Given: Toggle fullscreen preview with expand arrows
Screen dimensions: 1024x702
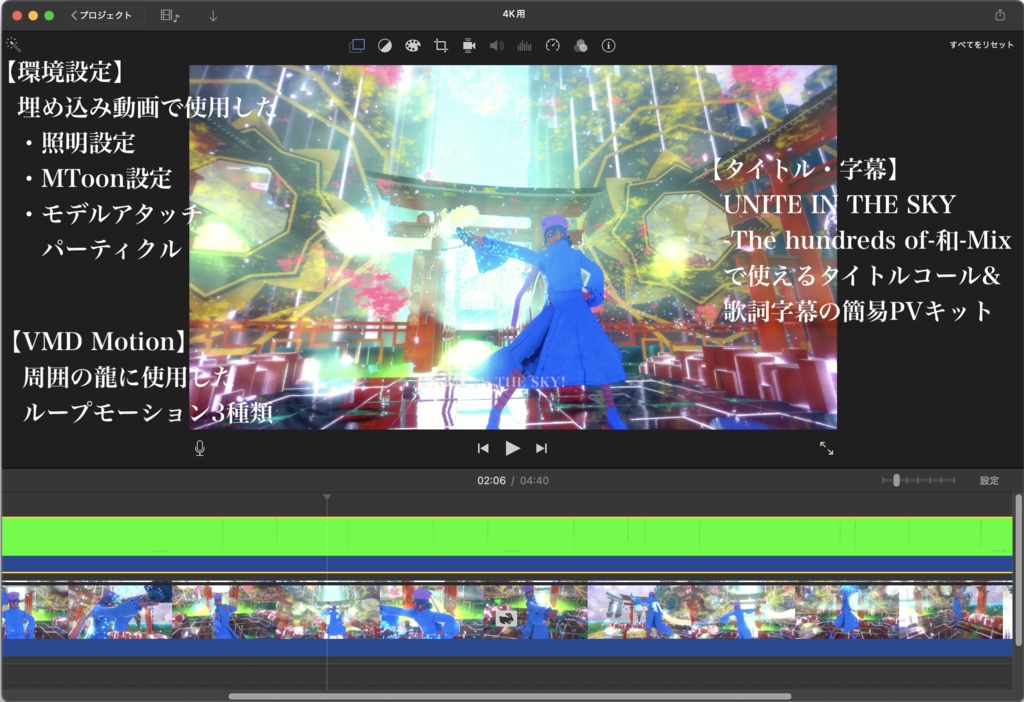Looking at the screenshot, I should coord(828,449).
